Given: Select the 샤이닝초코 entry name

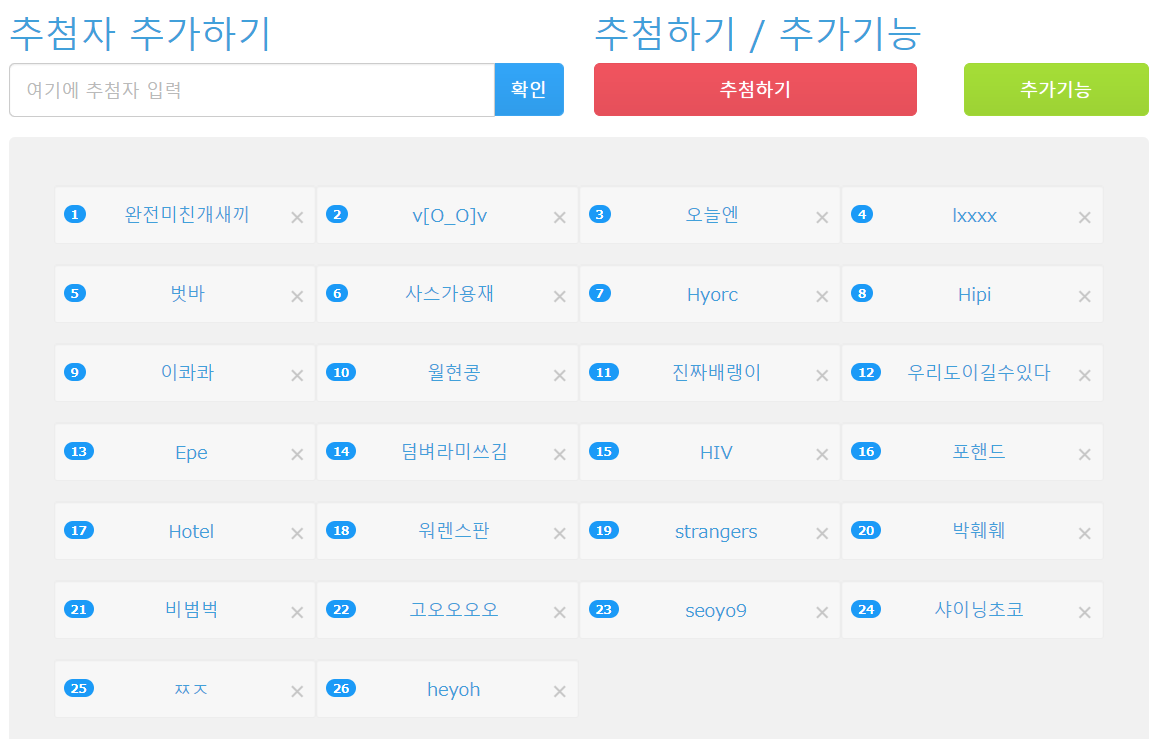Looking at the screenshot, I should [978, 610].
